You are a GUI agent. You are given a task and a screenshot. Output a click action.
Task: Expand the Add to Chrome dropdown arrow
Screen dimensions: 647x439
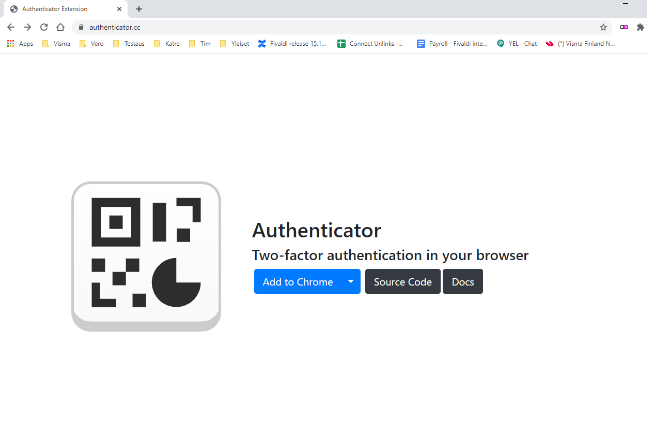(351, 282)
